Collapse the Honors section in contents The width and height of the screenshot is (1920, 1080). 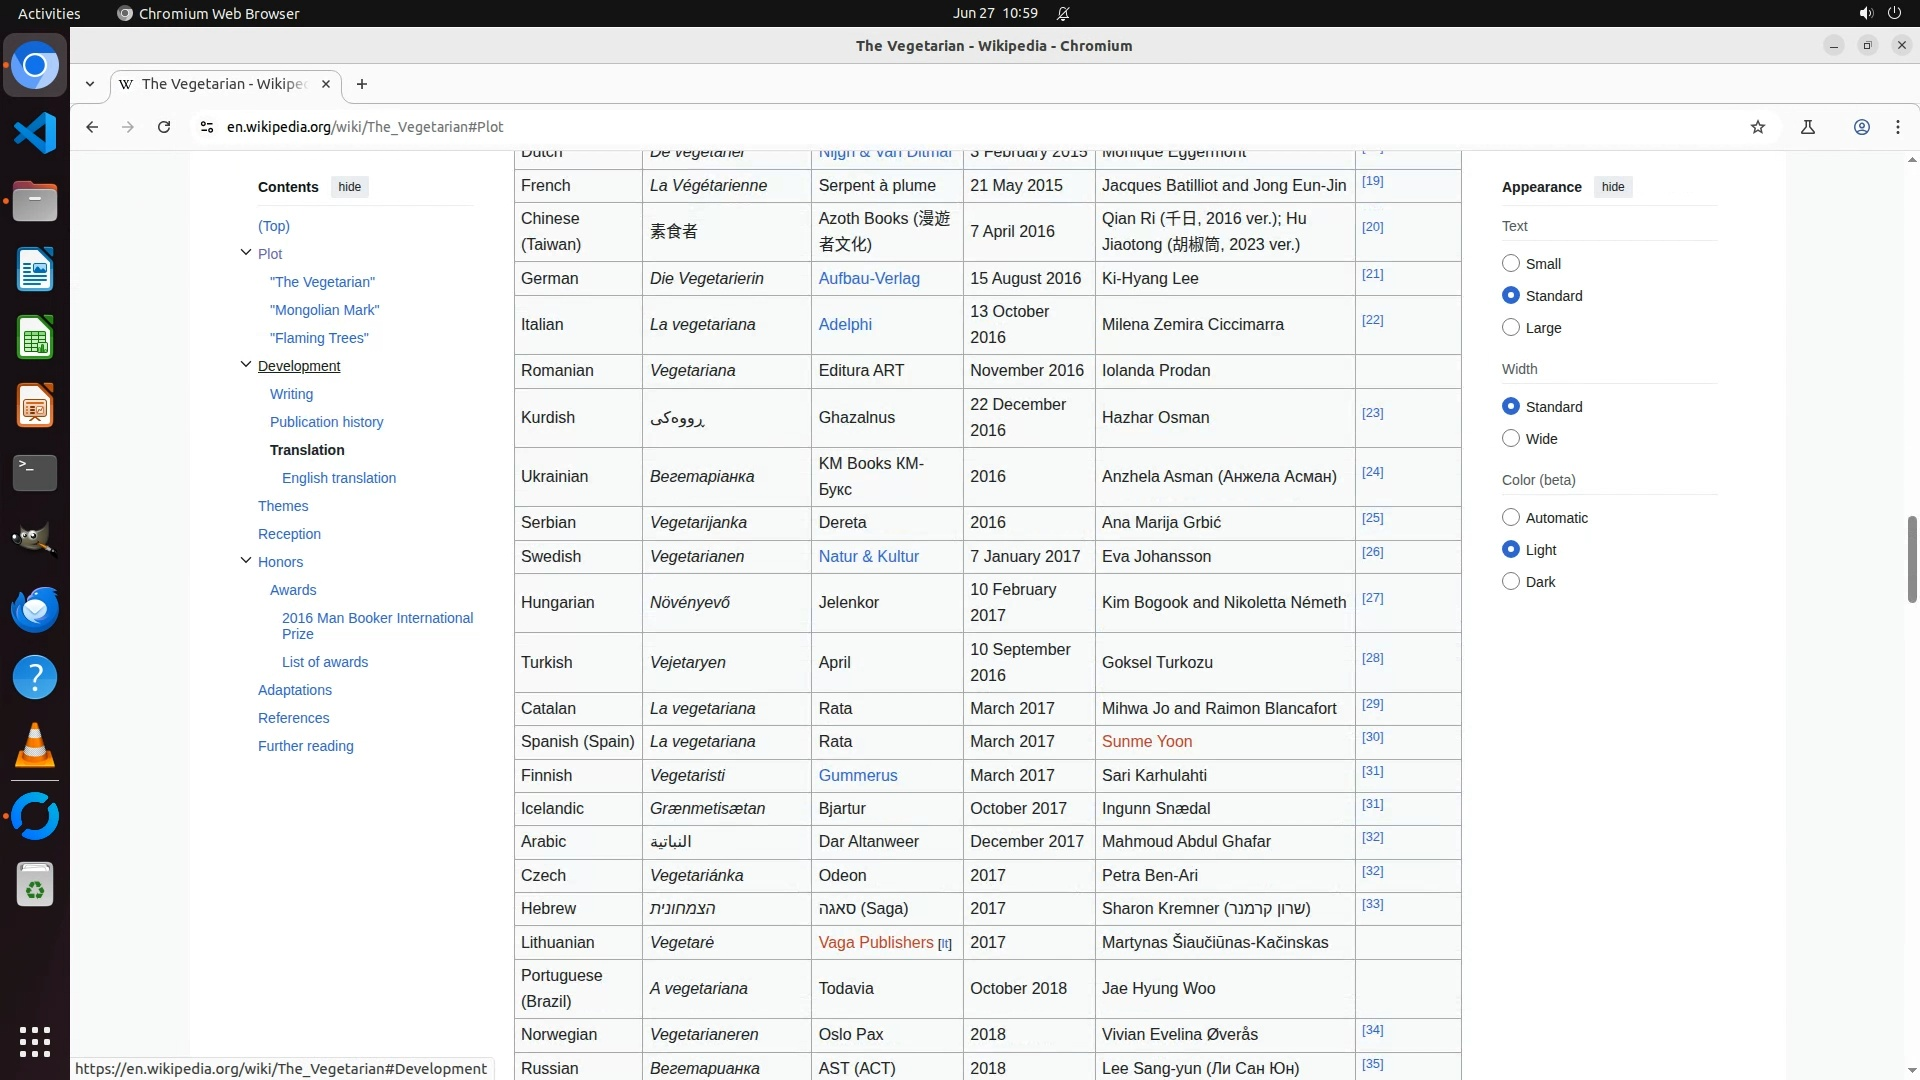246,561
